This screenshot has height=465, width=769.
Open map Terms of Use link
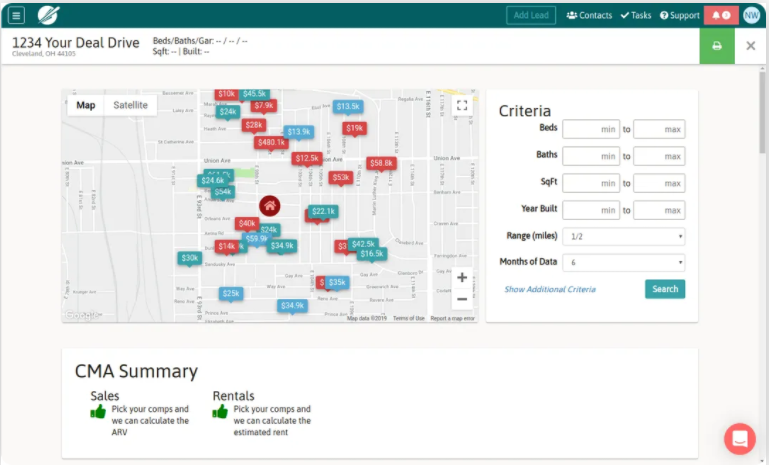409,318
